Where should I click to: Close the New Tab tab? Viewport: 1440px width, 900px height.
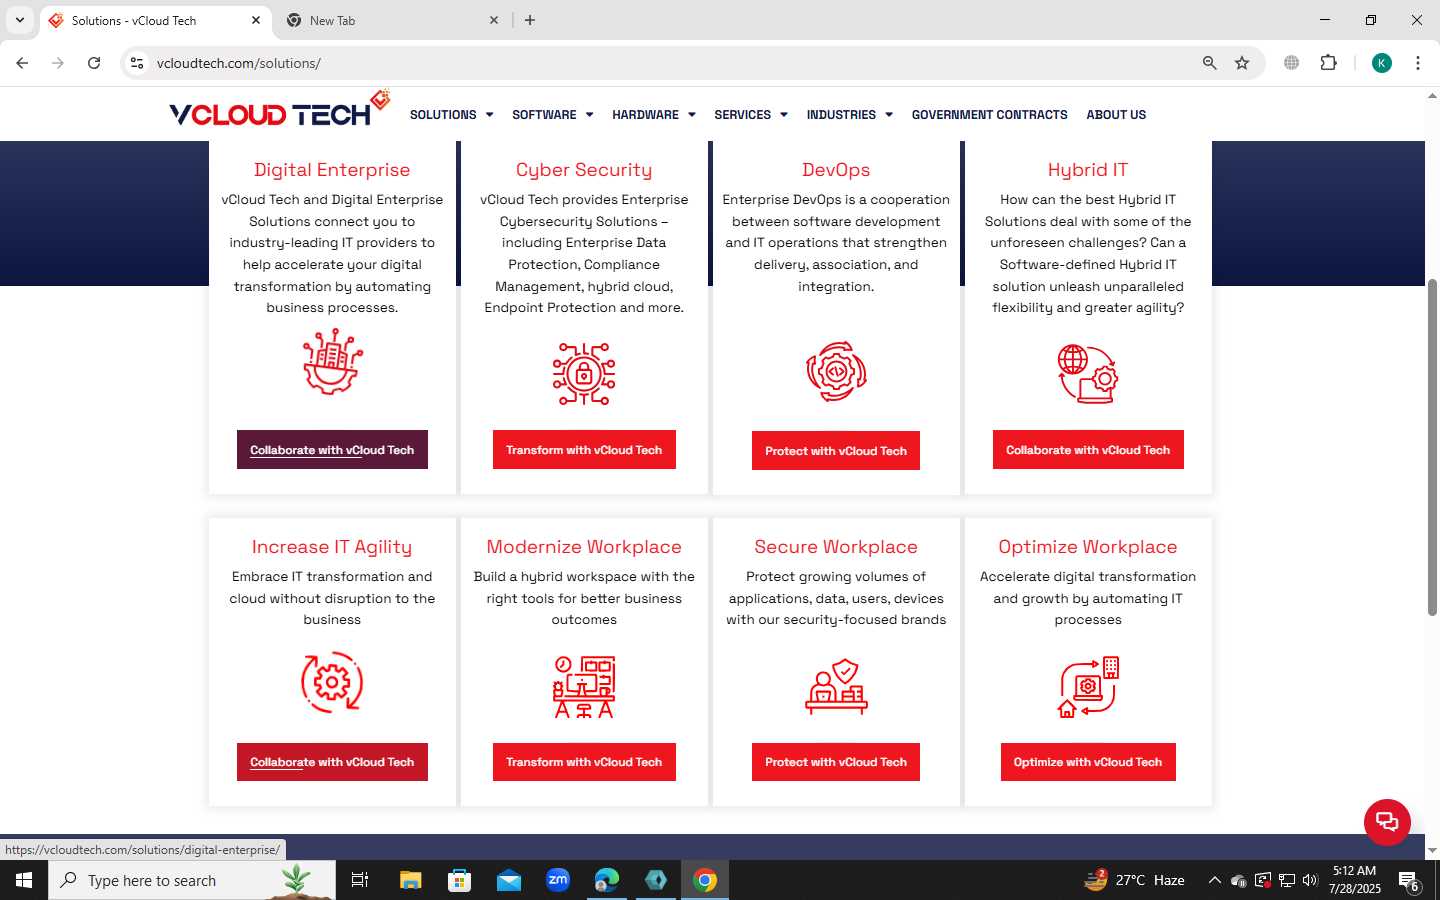point(493,20)
